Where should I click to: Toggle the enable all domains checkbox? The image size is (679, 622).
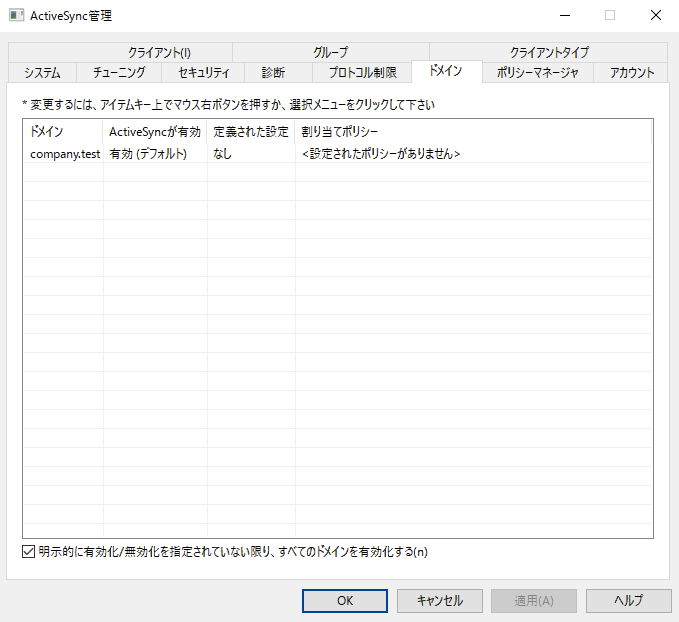[28, 551]
